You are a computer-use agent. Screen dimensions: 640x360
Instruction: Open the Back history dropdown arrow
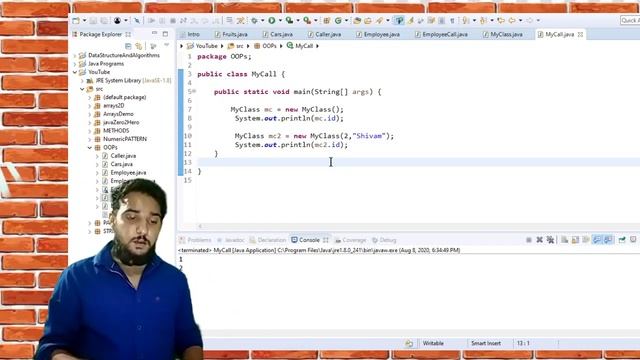click(520, 20)
